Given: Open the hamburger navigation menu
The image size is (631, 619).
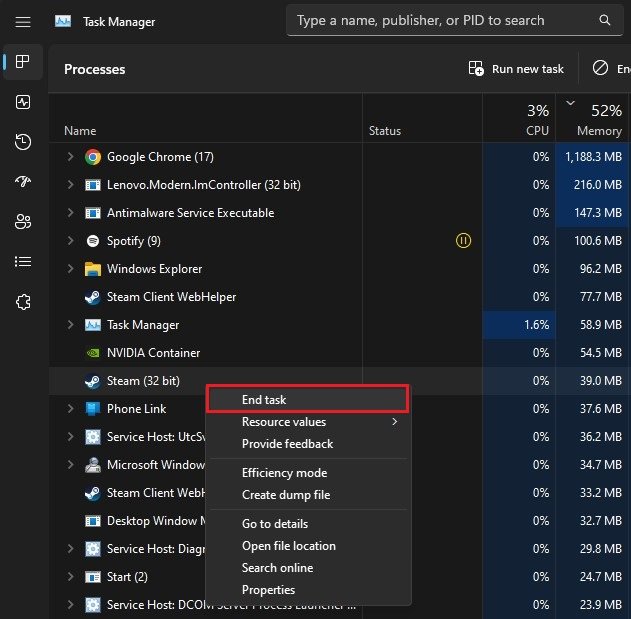Looking at the screenshot, I should [23, 21].
